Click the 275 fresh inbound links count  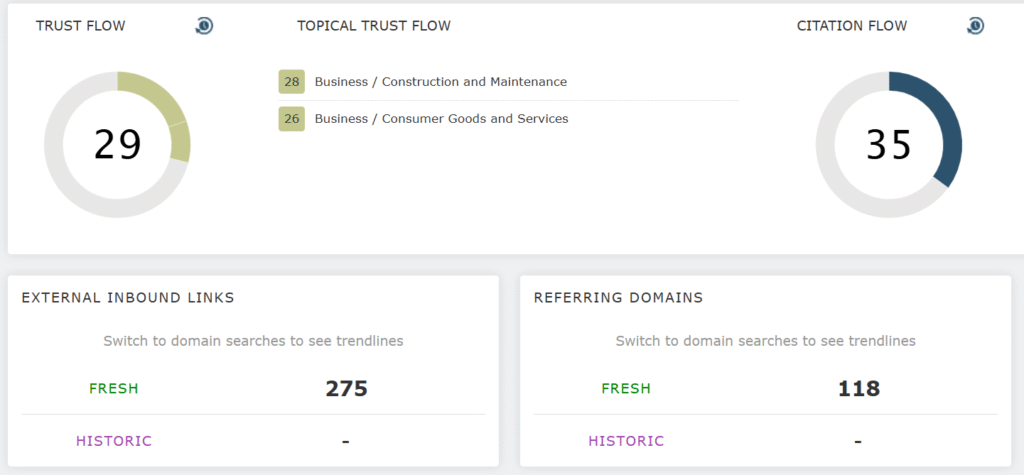click(346, 389)
